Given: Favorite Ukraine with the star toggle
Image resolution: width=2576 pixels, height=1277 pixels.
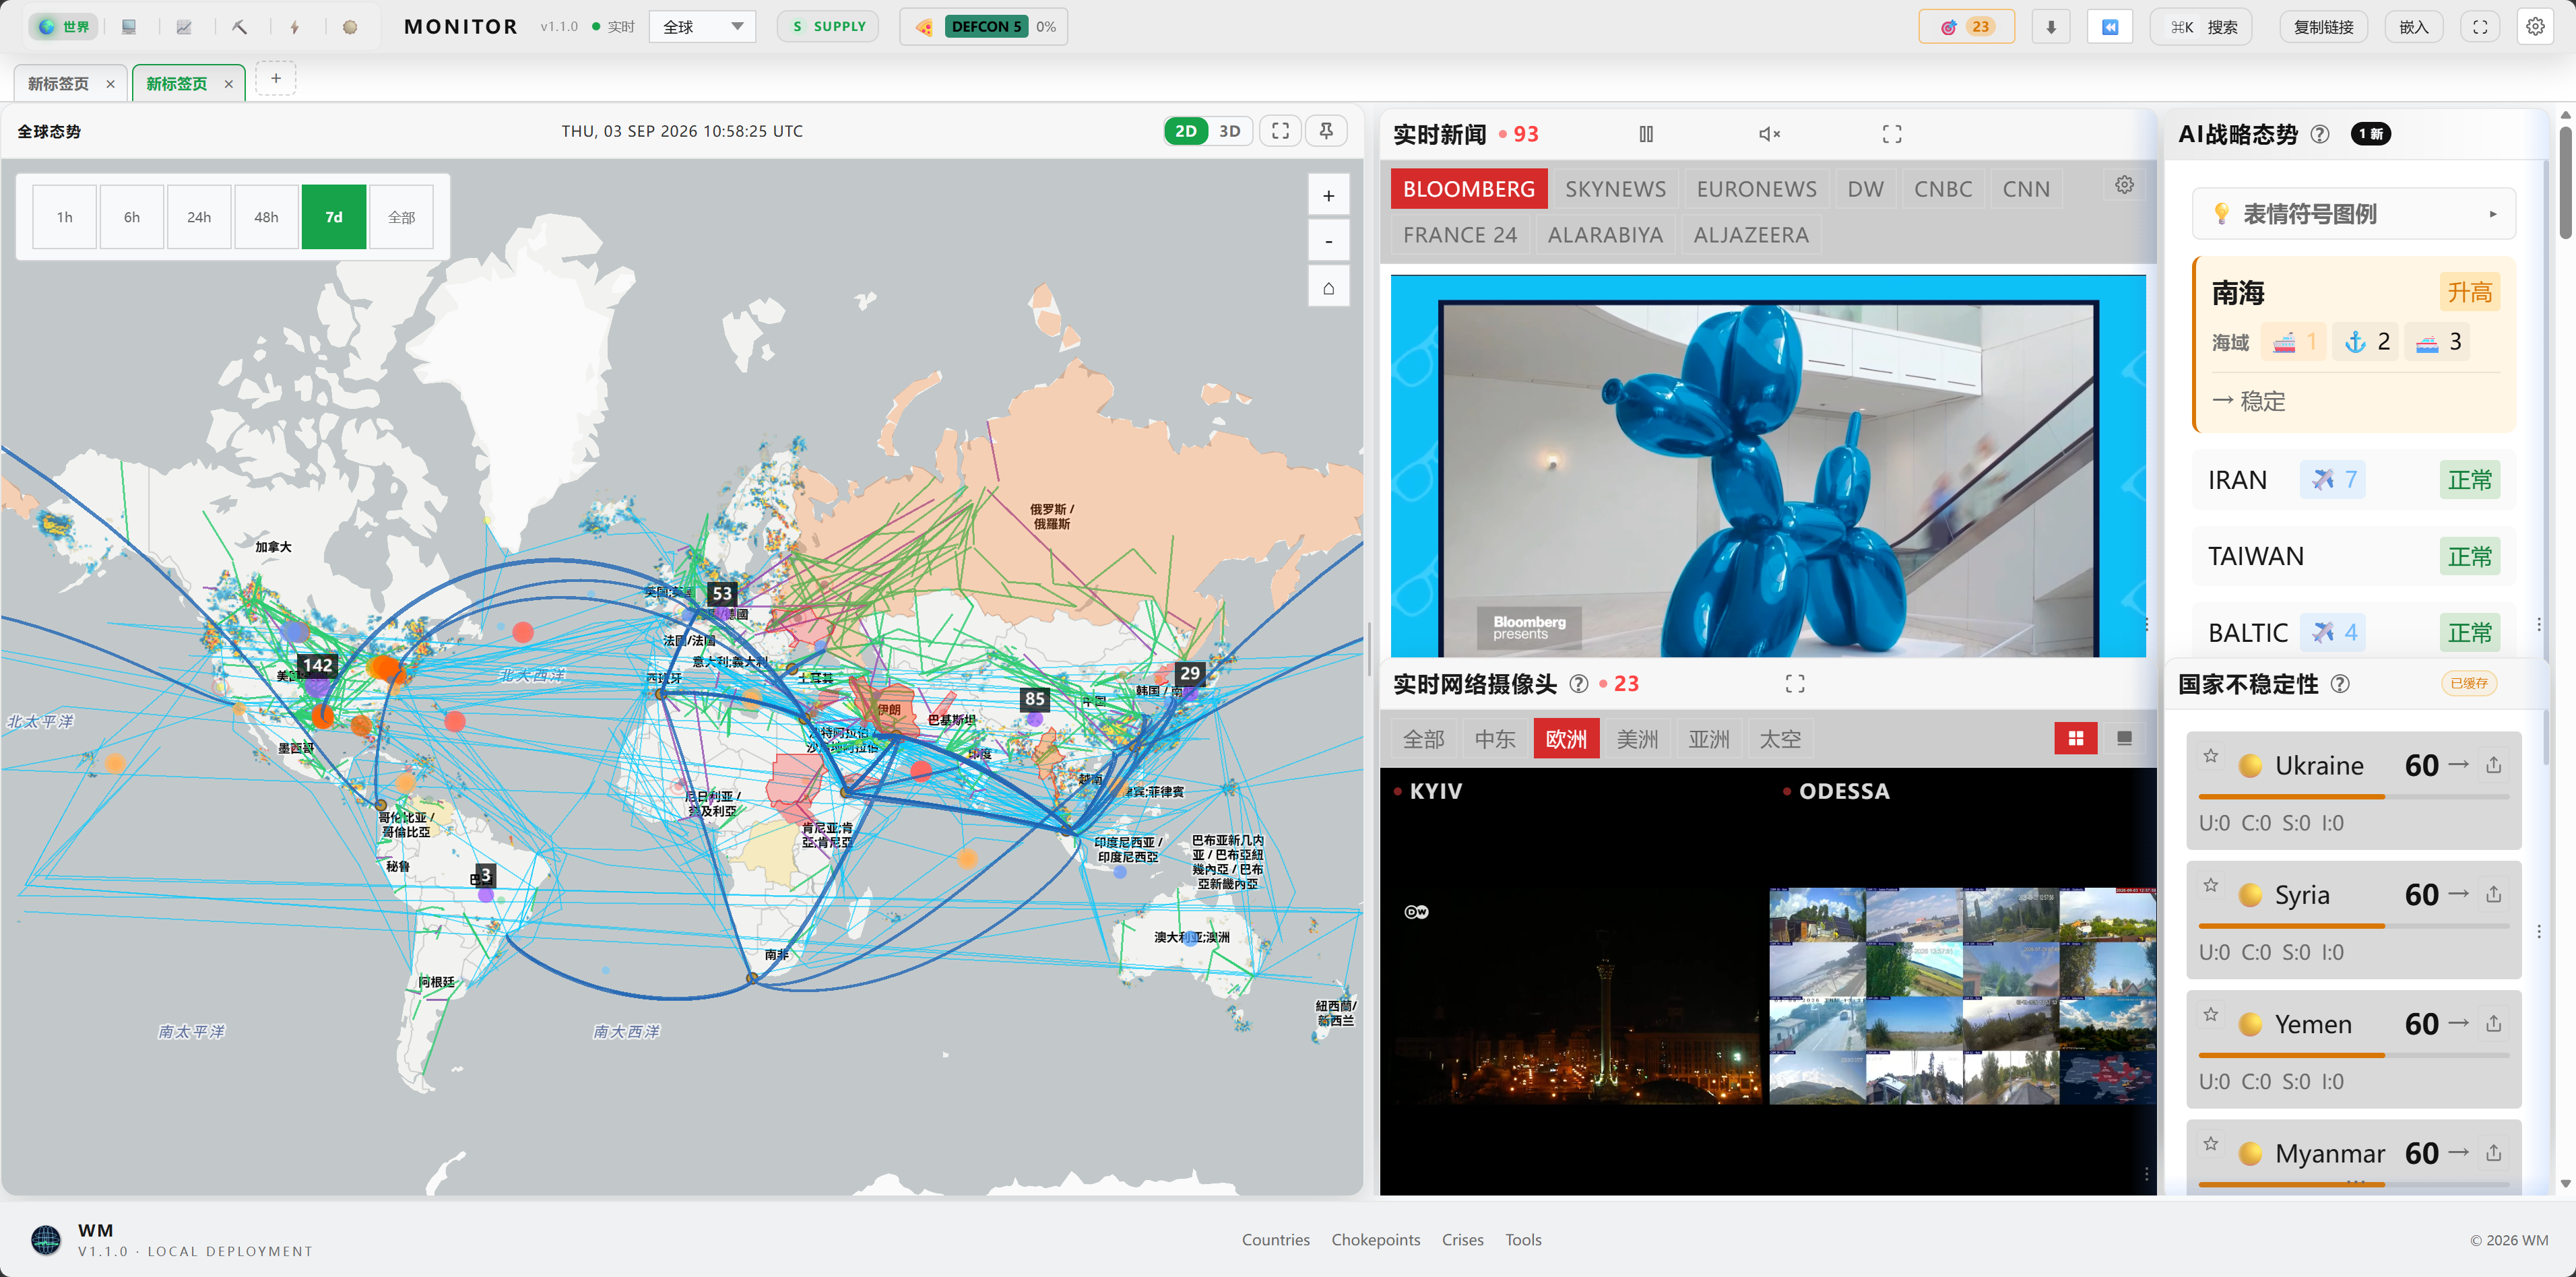Looking at the screenshot, I should click(x=2211, y=756).
